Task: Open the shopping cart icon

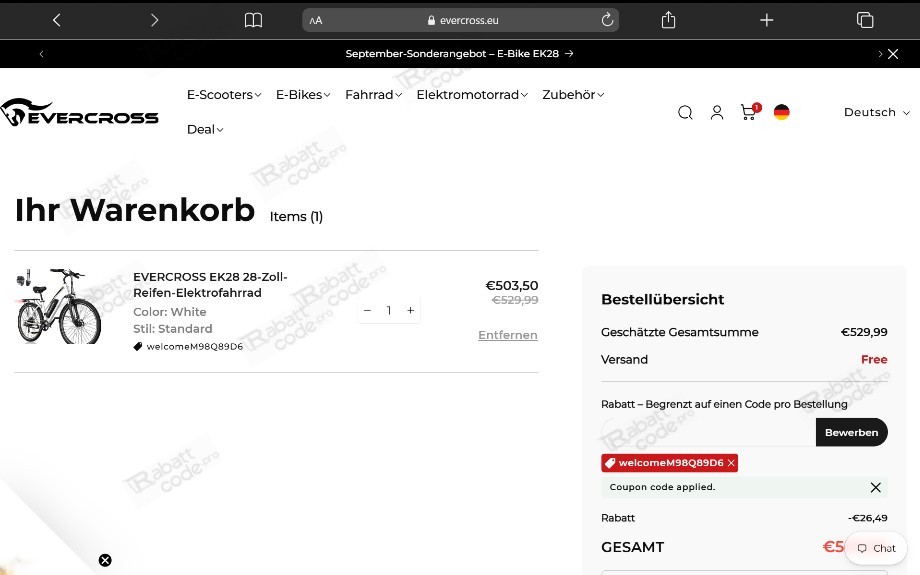Action: pos(749,111)
